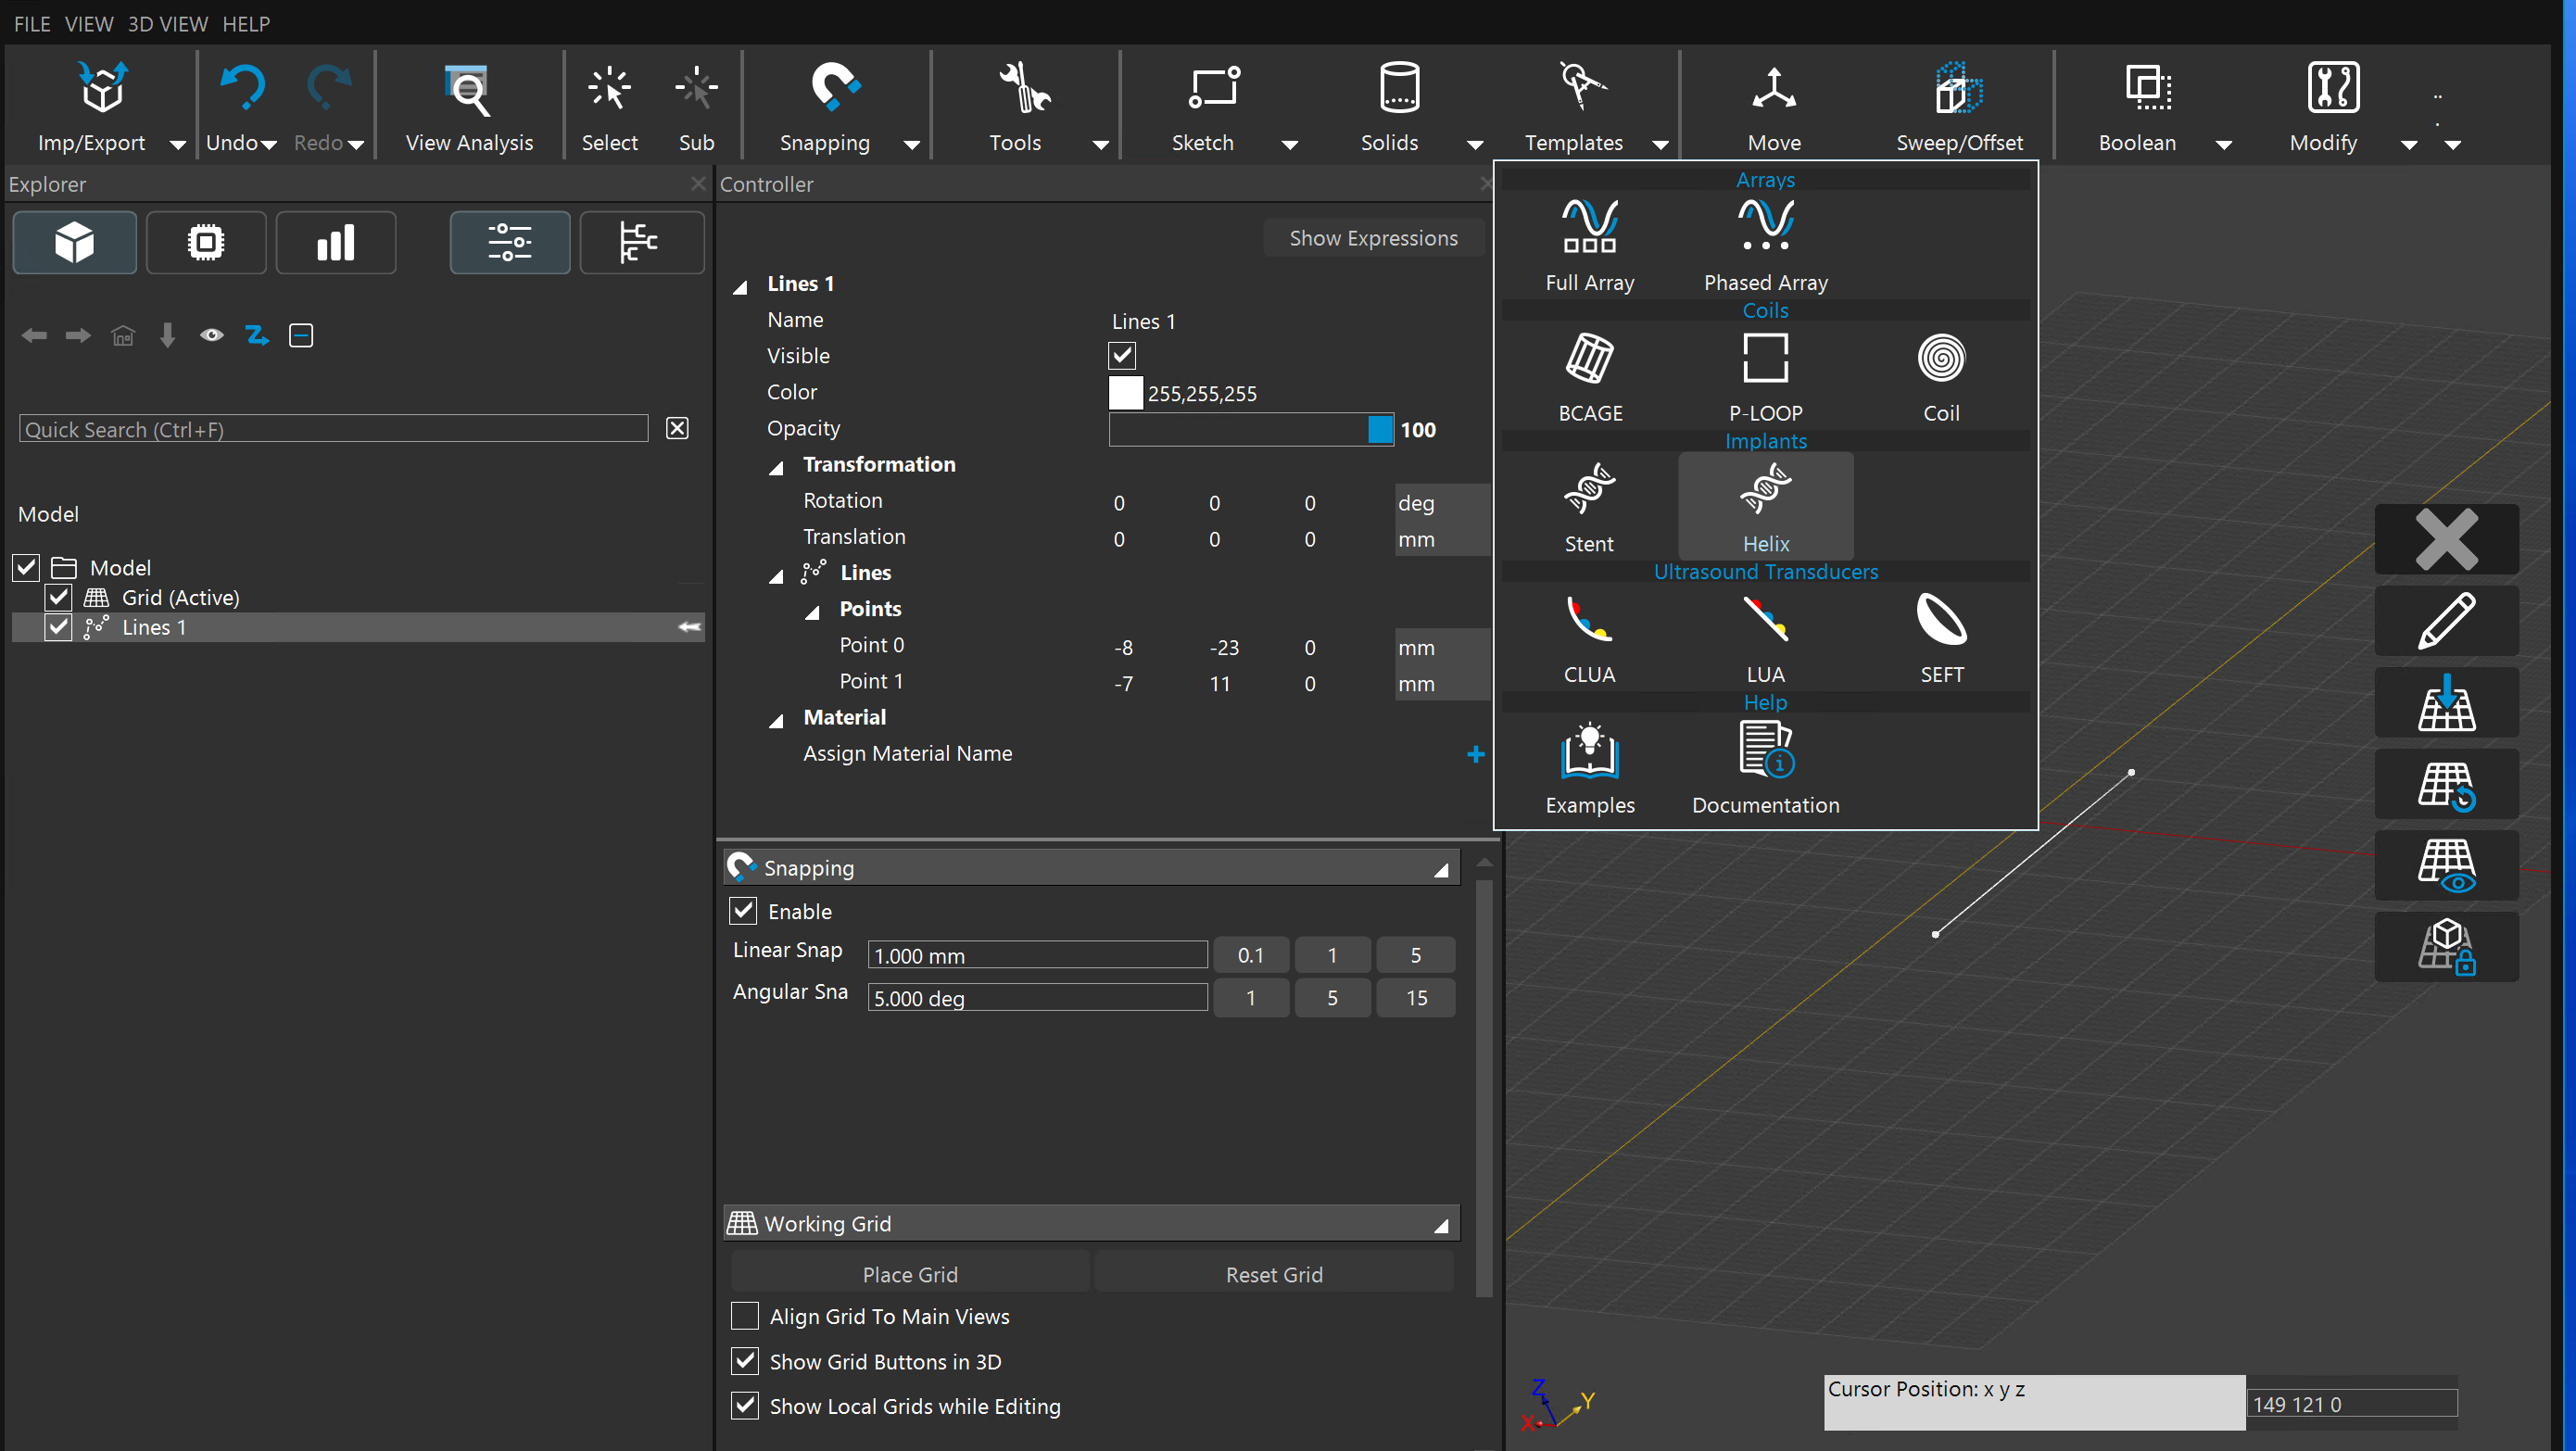Collapse the Points tree node
This screenshot has height=1451, width=2576.
pos(812,612)
